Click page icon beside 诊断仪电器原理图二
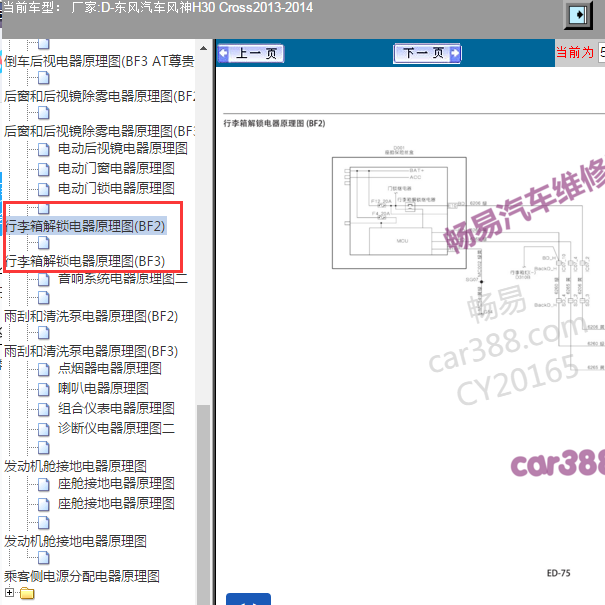Viewport: 605px width, 605px height. [x=44, y=429]
